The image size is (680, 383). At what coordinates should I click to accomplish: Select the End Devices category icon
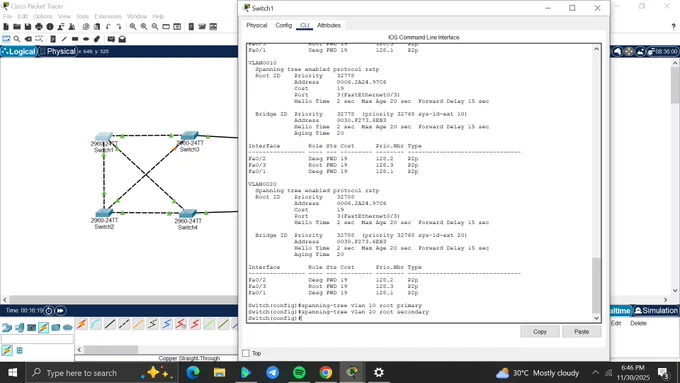coord(19,327)
